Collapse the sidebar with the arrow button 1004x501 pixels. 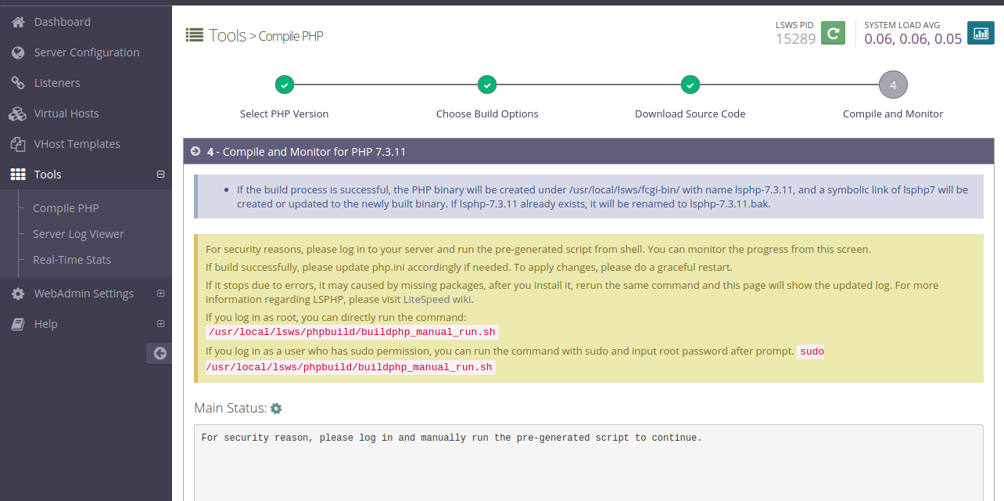159,353
